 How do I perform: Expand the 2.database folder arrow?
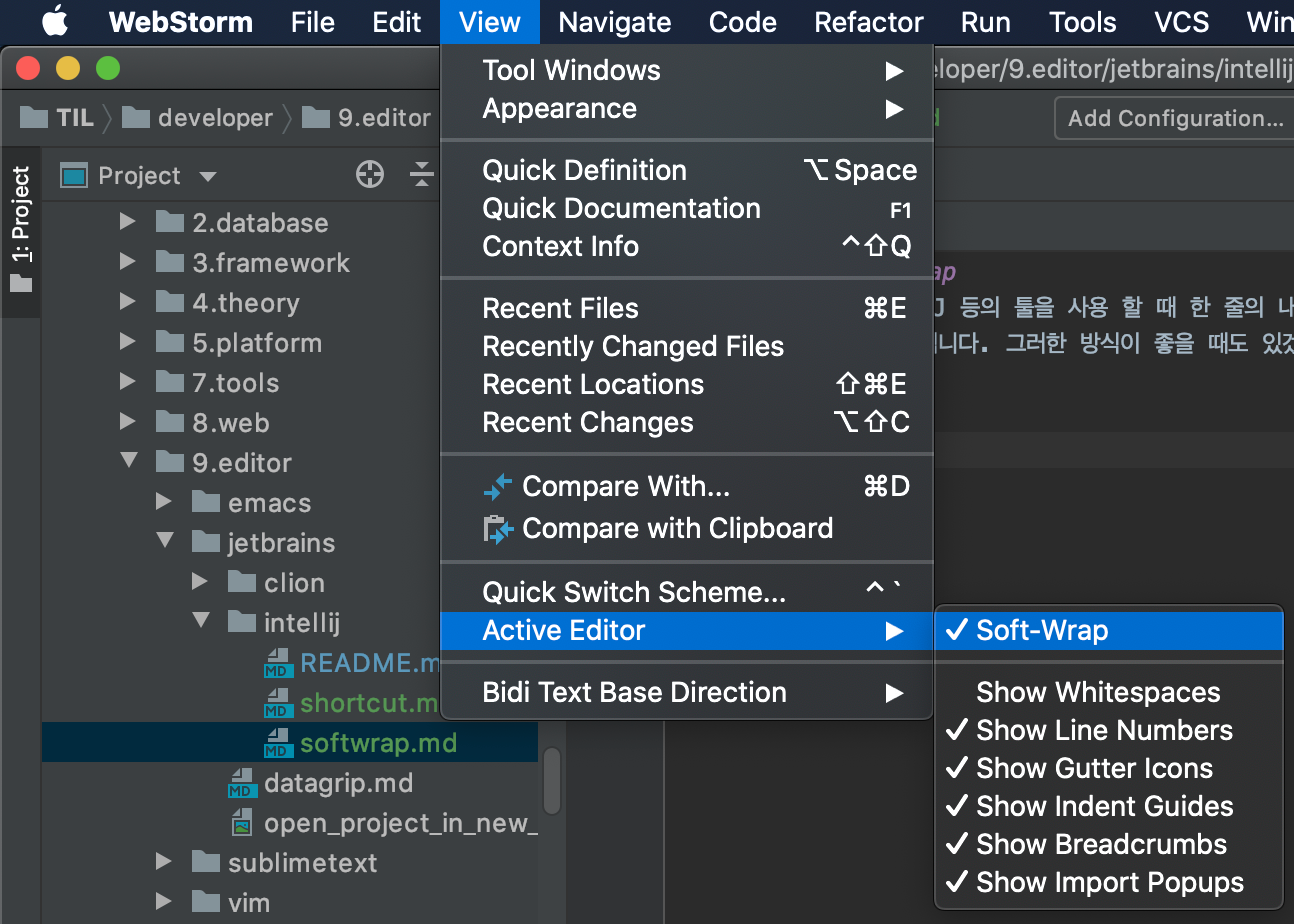(127, 222)
